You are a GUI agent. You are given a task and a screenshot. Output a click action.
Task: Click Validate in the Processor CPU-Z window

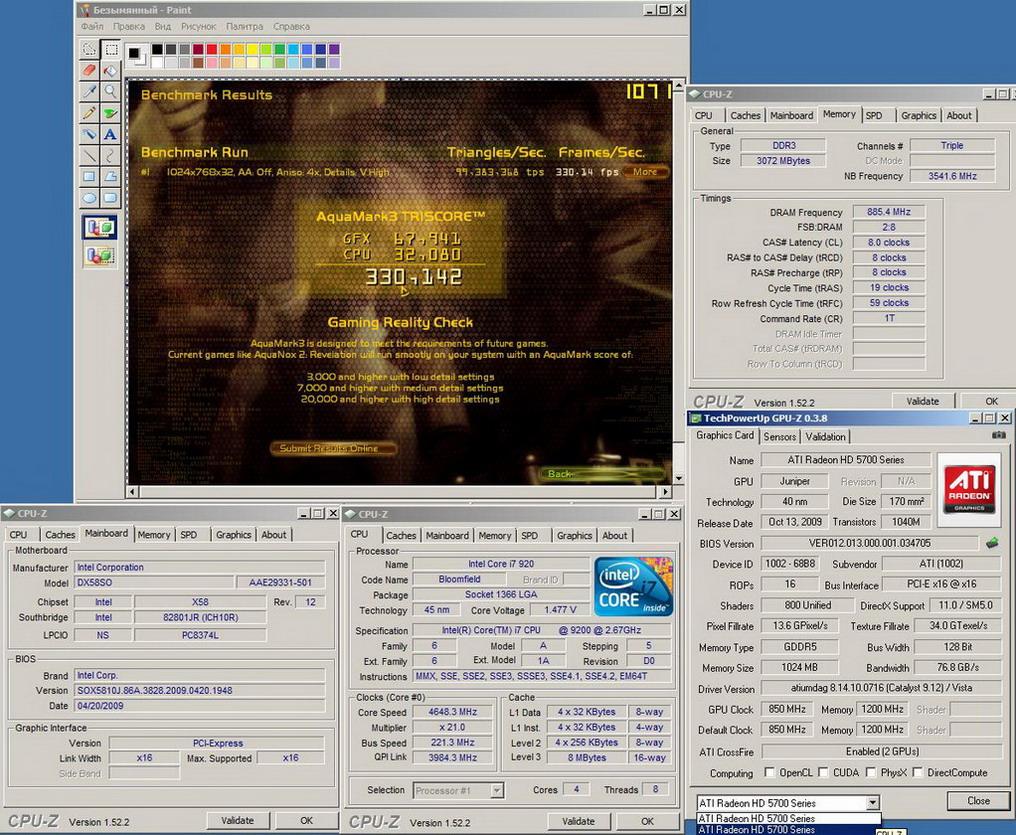click(578, 821)
